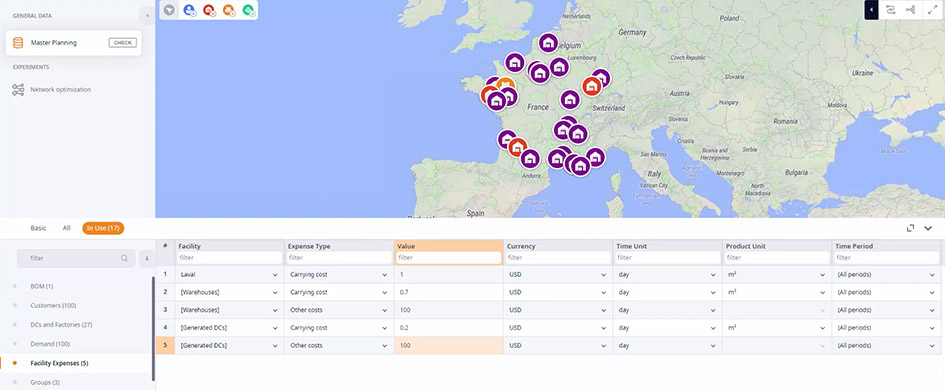The image size is (945, 390).
Task: Click the highlighted Value cell in row 5
Action: coord(448,345)
